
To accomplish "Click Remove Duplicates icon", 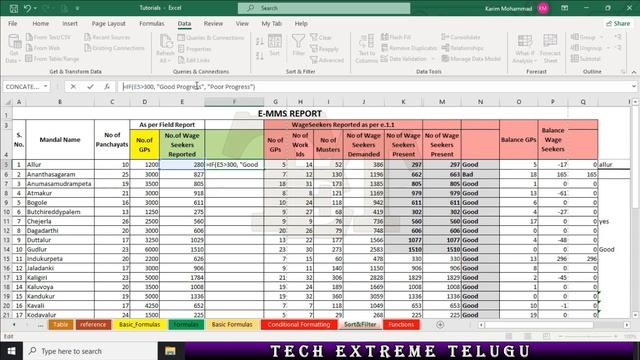I will [384, 48].
